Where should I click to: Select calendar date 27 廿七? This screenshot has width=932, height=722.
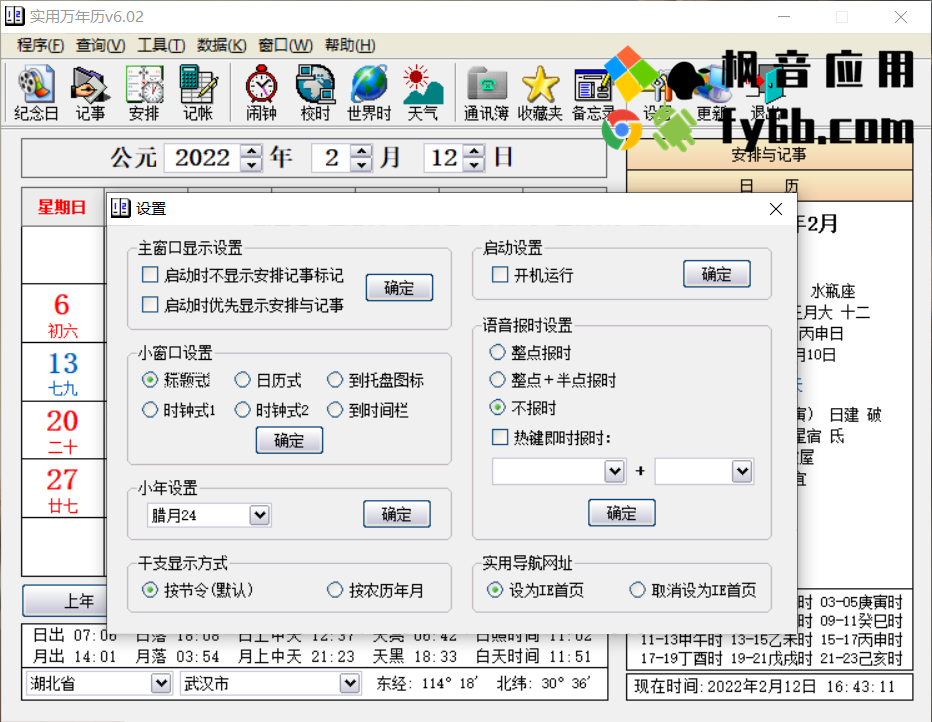(64, 488)
